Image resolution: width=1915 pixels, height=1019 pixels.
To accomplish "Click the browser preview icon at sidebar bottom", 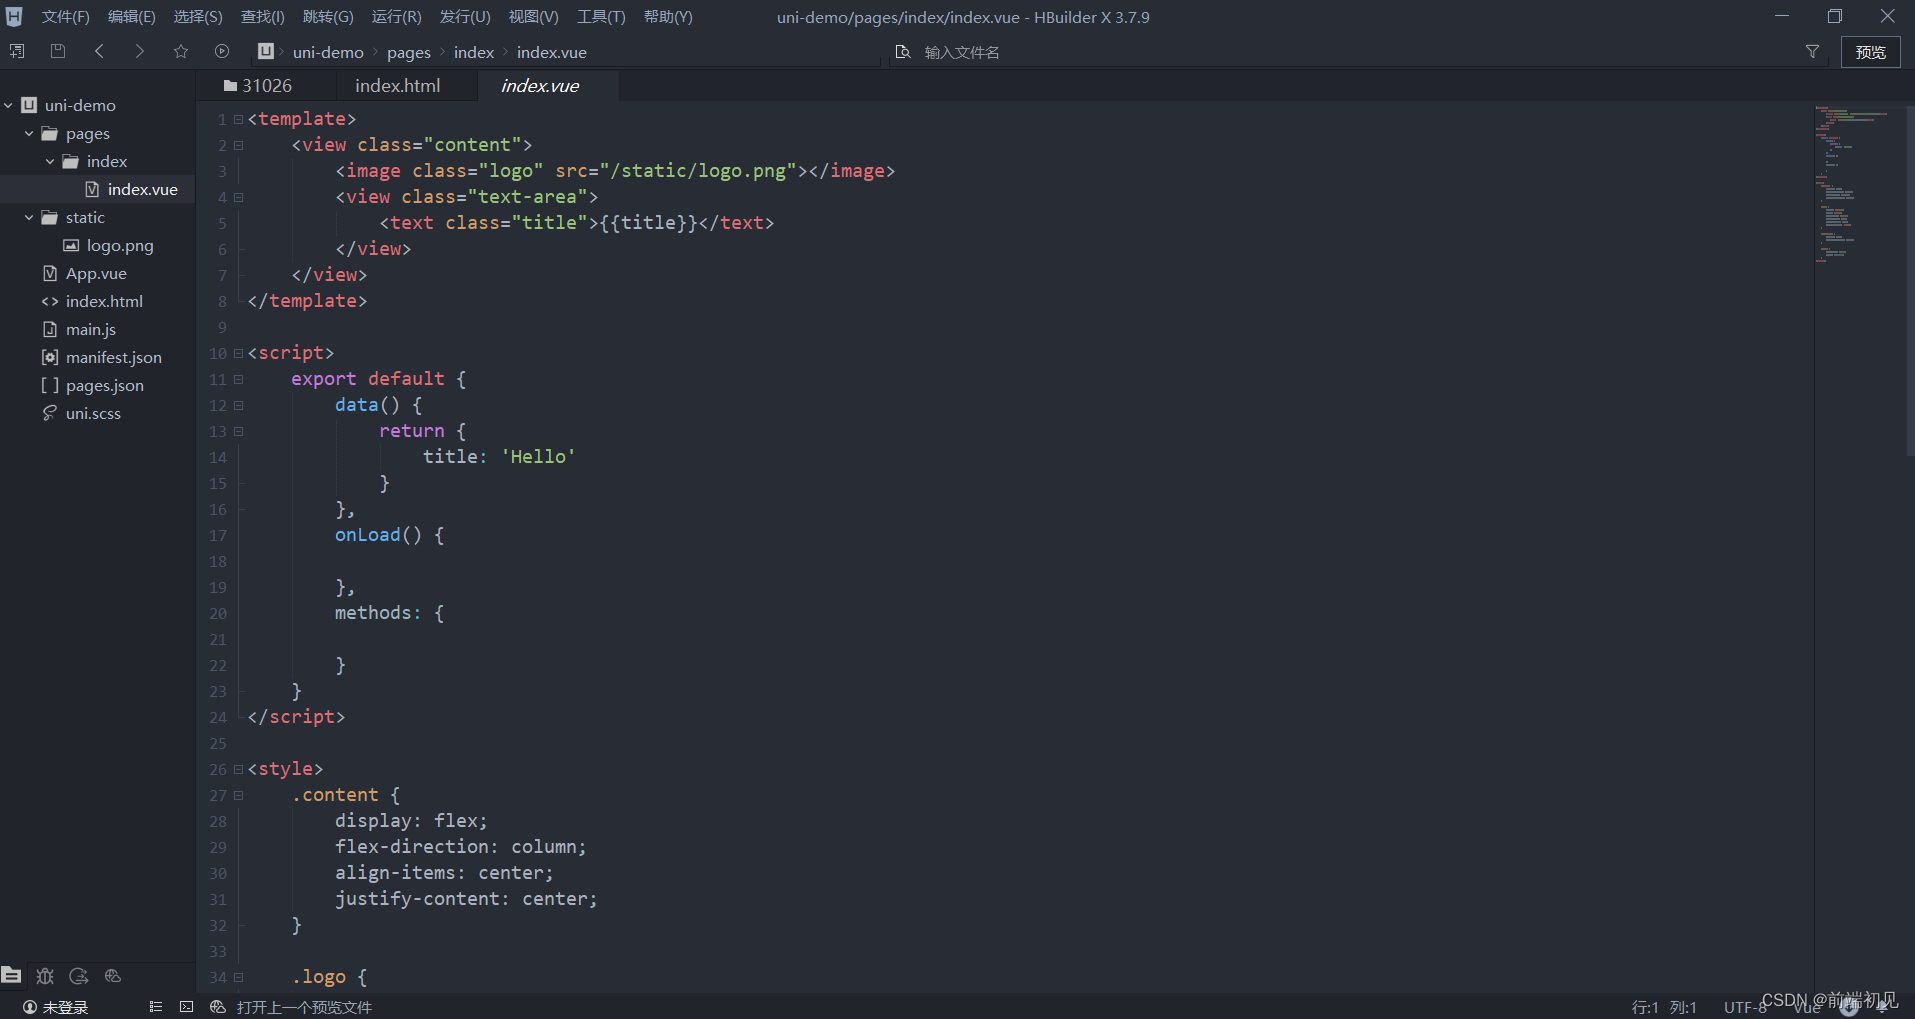I will coord(113,975).
